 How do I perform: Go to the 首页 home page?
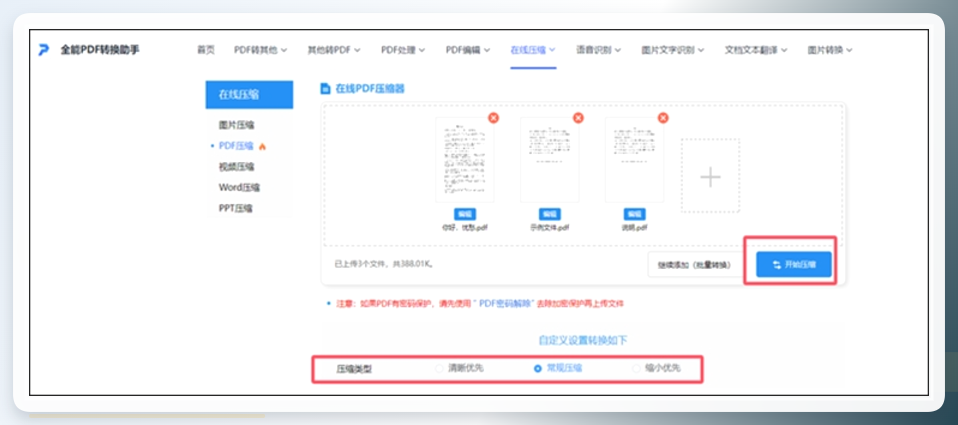point(206,50)
